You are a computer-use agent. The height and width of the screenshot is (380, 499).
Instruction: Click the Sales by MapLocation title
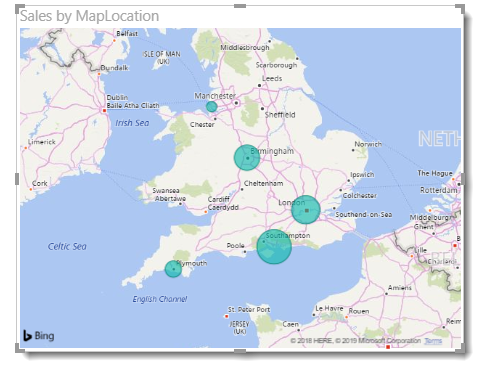tap(89, 16)
